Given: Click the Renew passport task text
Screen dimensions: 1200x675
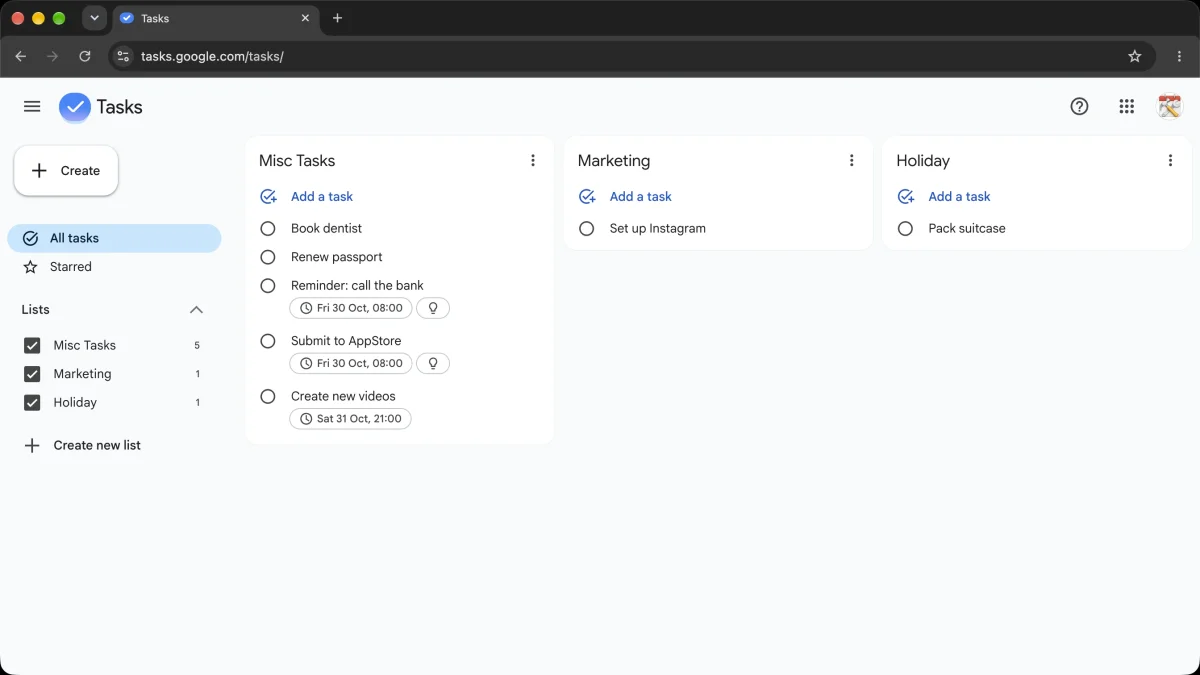Looking at the screenshot, I should click(337, 257).
